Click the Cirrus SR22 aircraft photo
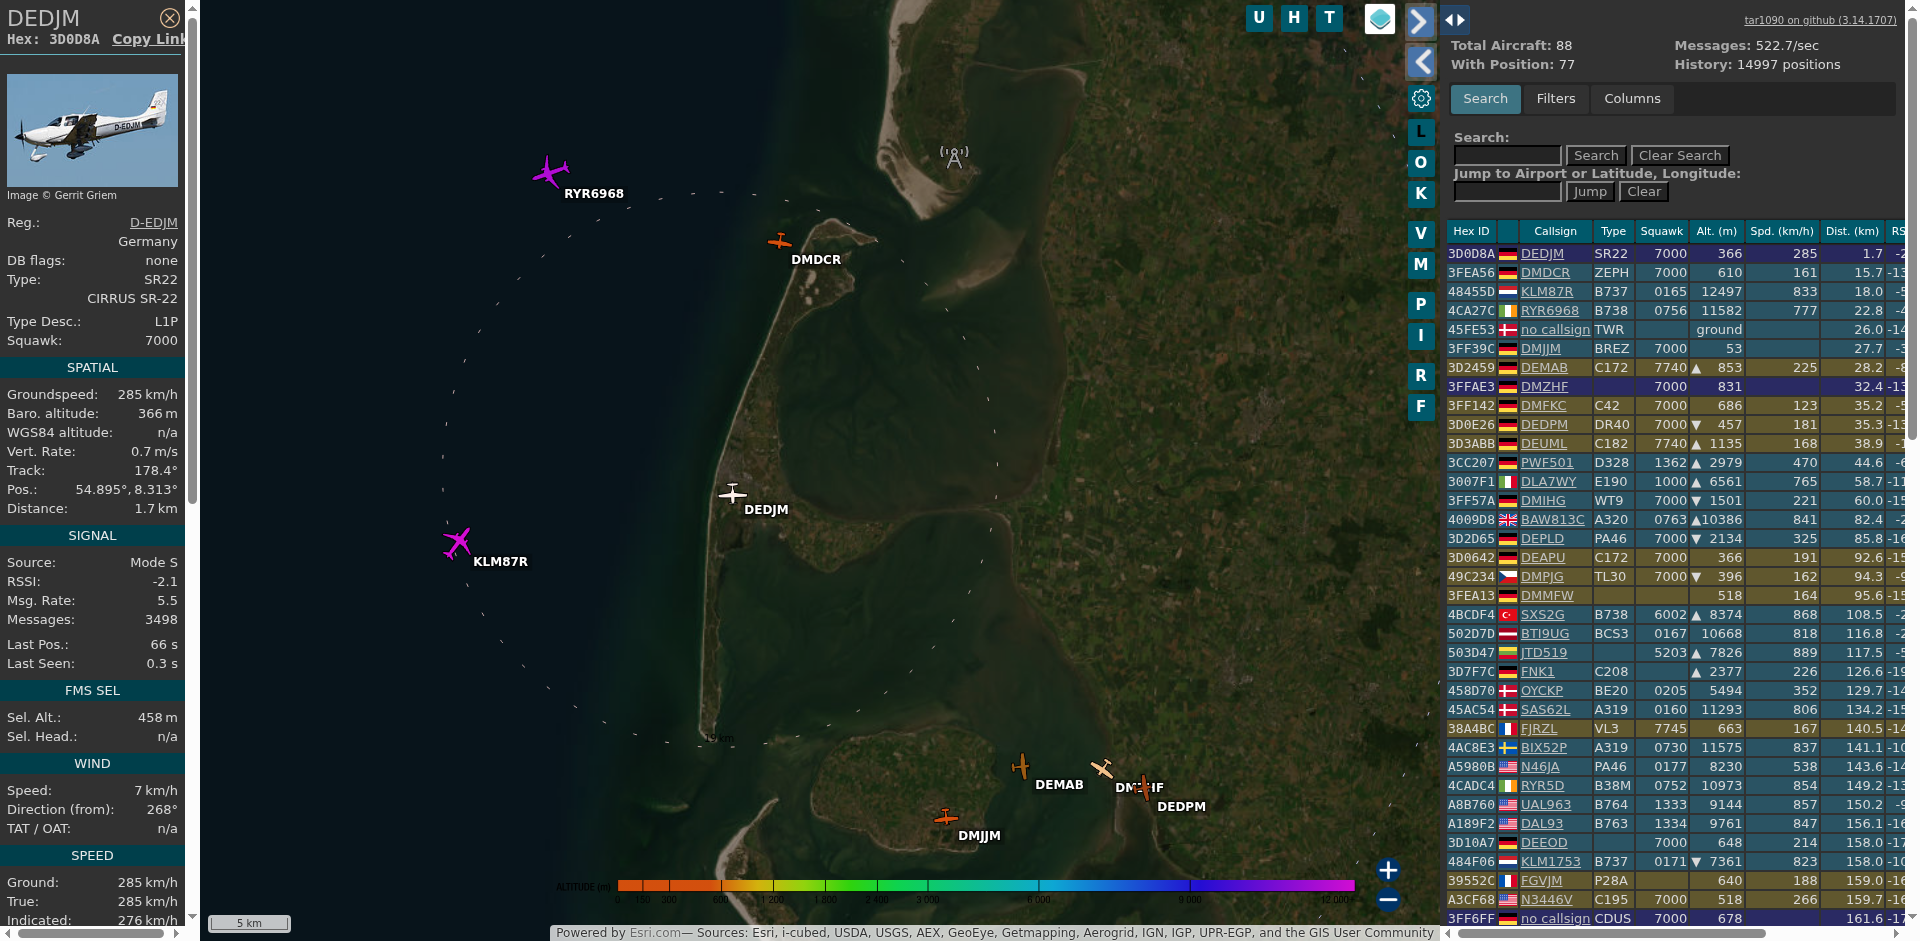 point(92,130)
